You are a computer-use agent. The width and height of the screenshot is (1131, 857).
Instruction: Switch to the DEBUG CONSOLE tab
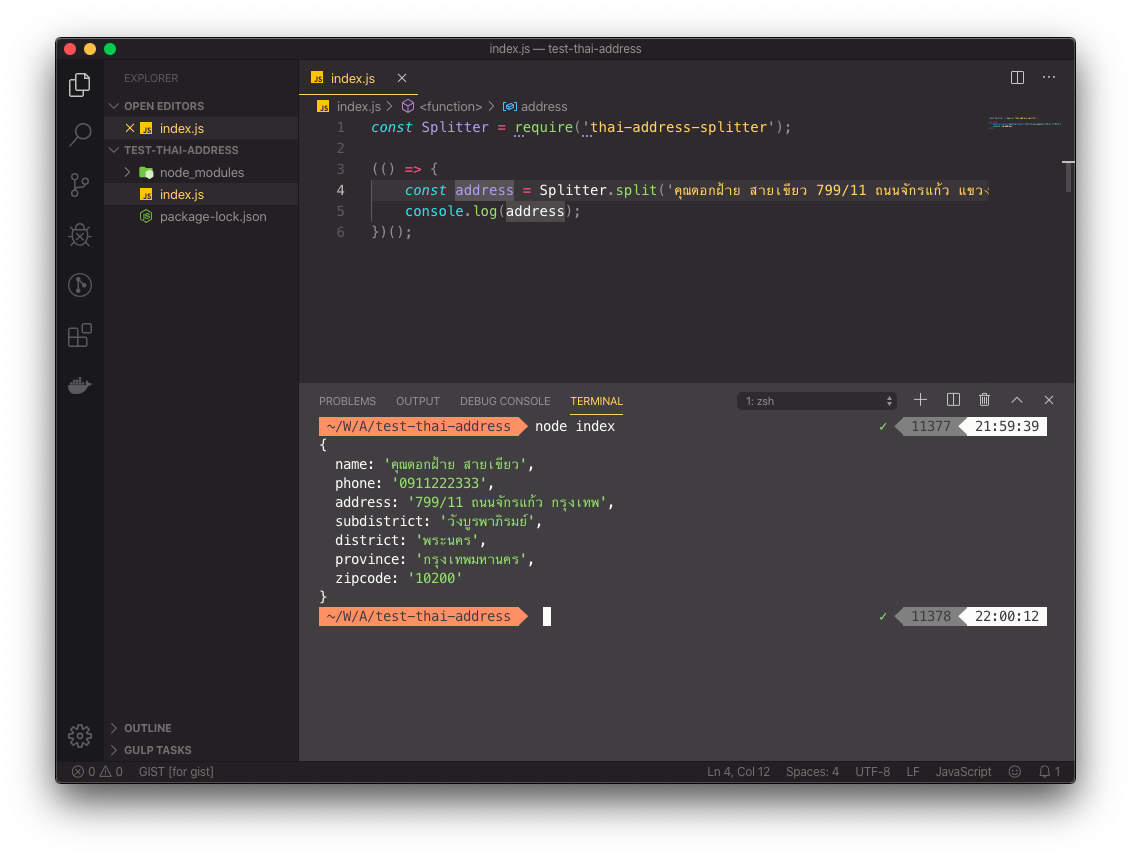coord(505,401)
